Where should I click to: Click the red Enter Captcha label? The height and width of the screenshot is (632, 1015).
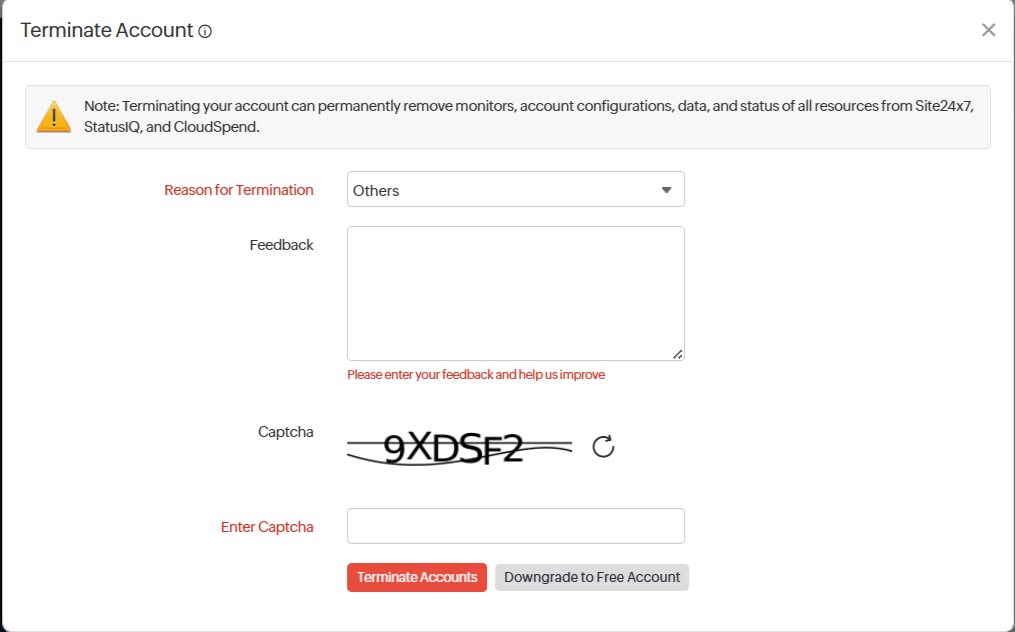click(x=267, y=527)
